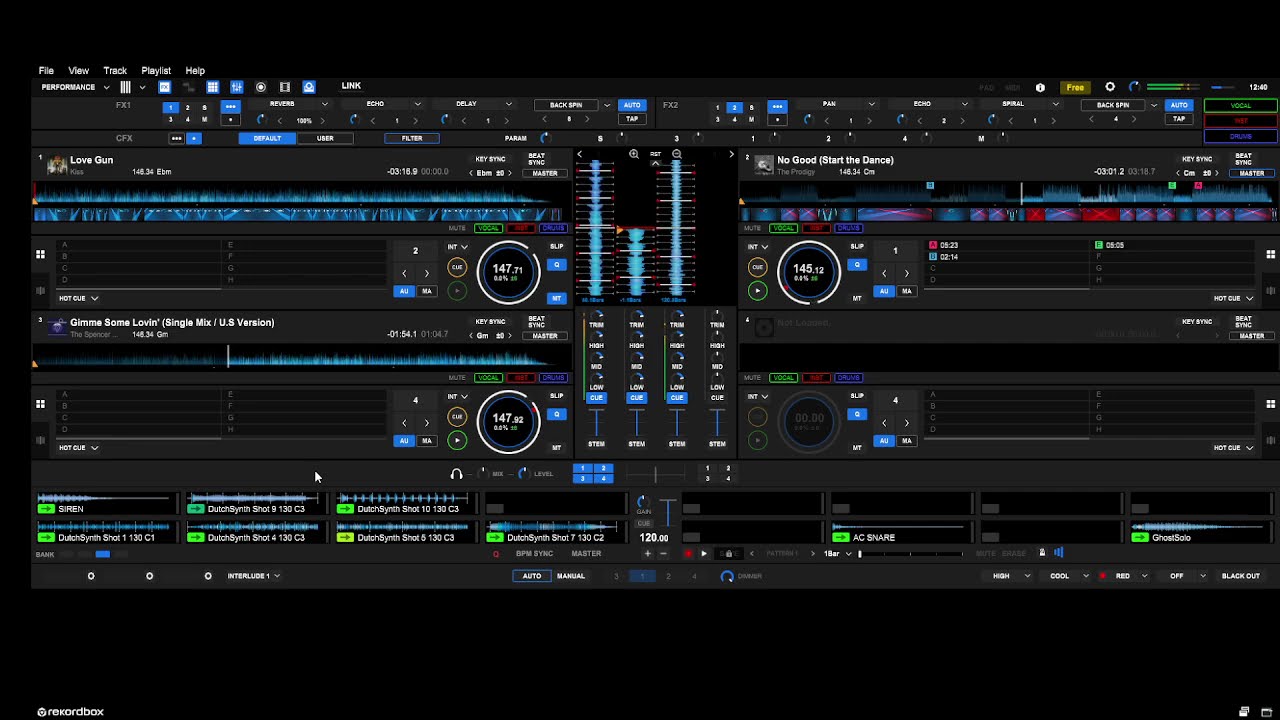Select MANUAL lighting mode
The width and height of the screenshot is (1280, 720).
click(571, 576)
